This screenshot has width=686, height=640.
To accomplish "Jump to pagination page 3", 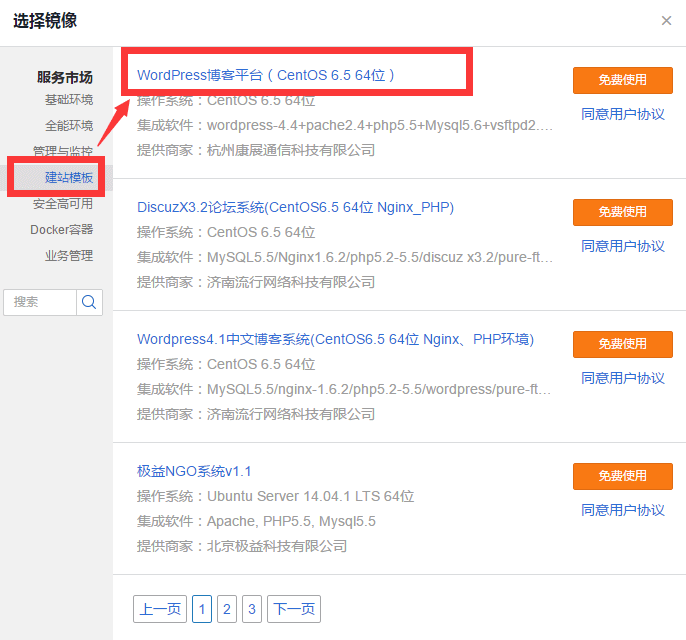I will point(252,609).
